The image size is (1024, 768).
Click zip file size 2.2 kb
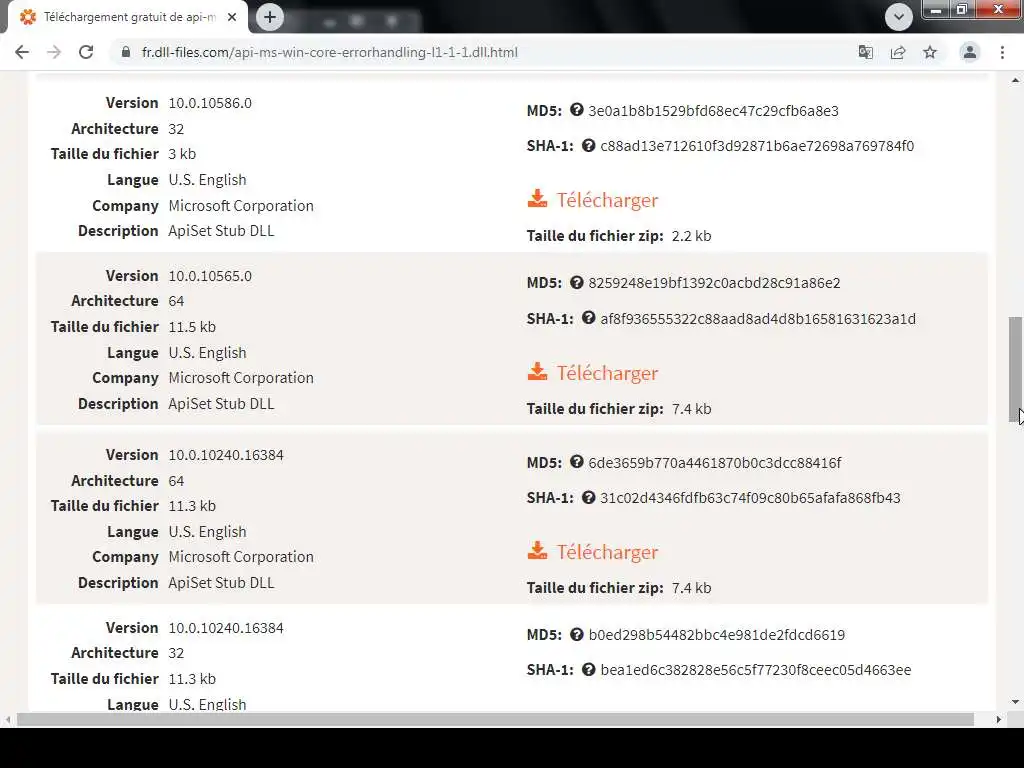coord(691,236)
